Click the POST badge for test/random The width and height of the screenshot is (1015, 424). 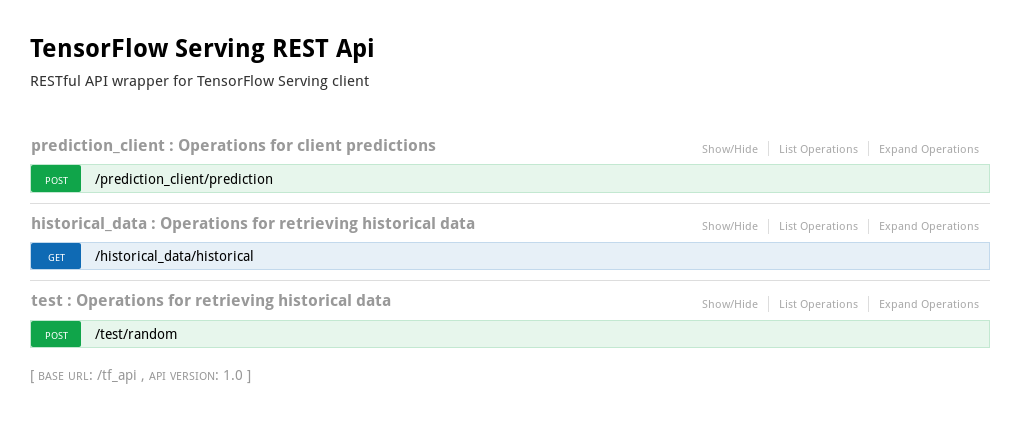pyautogui.click(x=56, y=334)
